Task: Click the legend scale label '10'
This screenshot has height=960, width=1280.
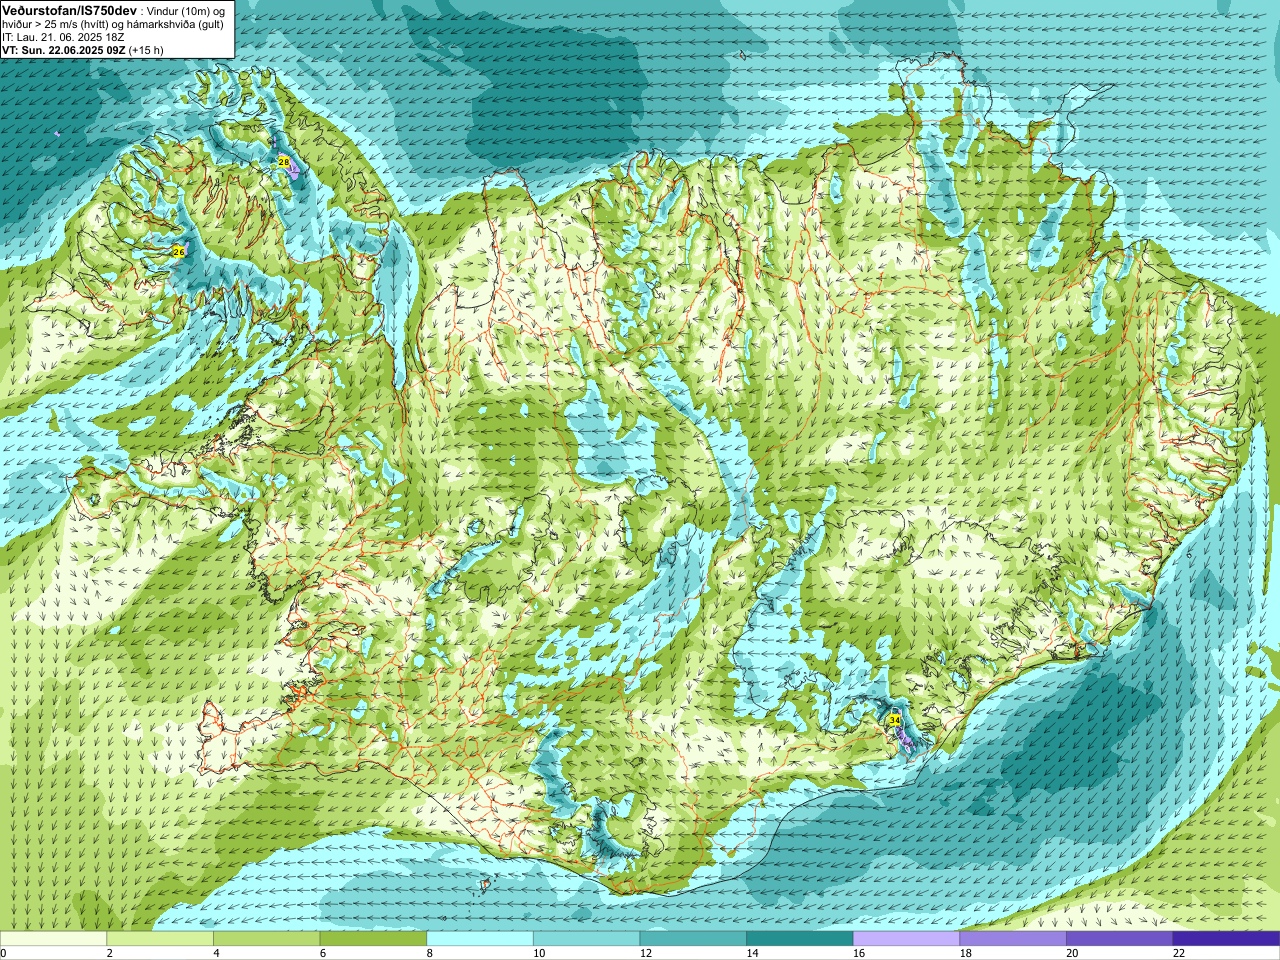Action: pos(539,953)
